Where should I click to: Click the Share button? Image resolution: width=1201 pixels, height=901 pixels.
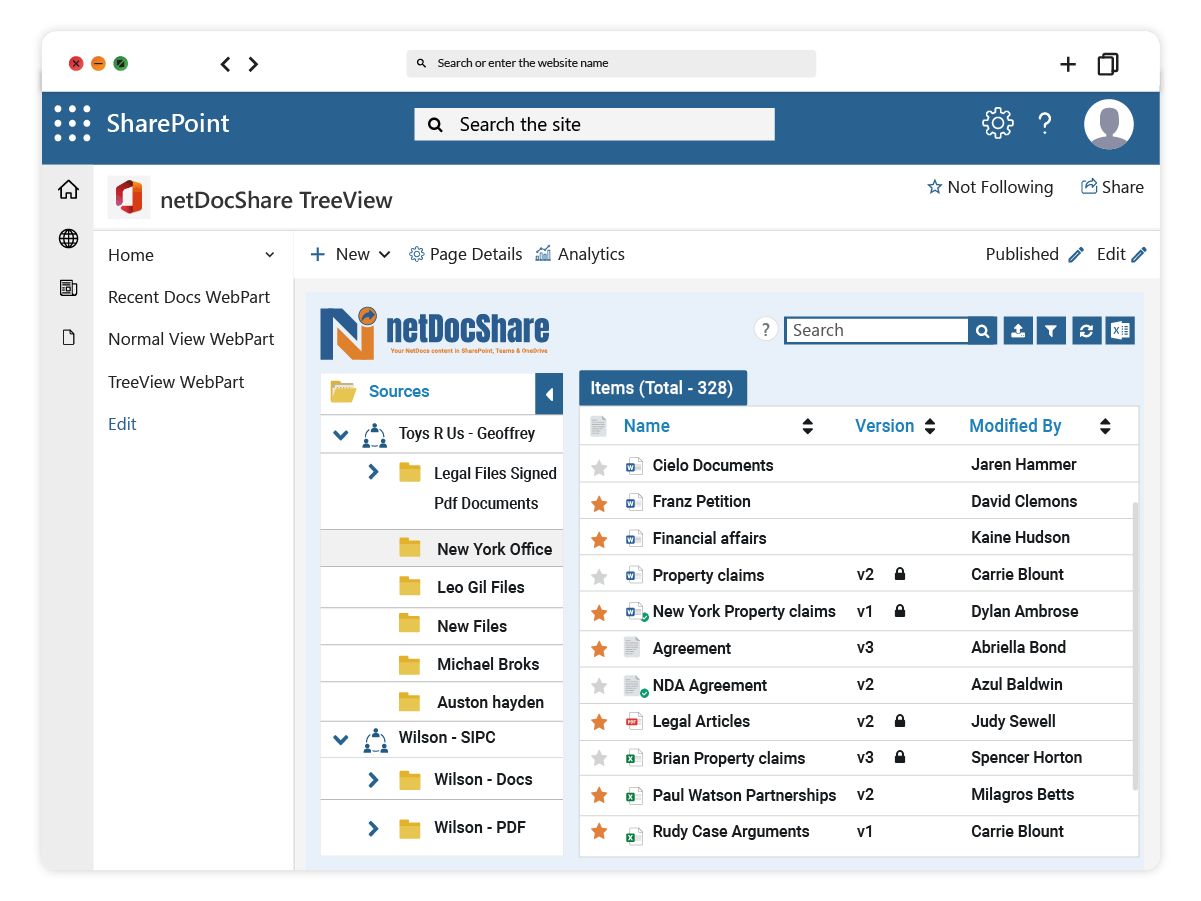click(1112, 187)
